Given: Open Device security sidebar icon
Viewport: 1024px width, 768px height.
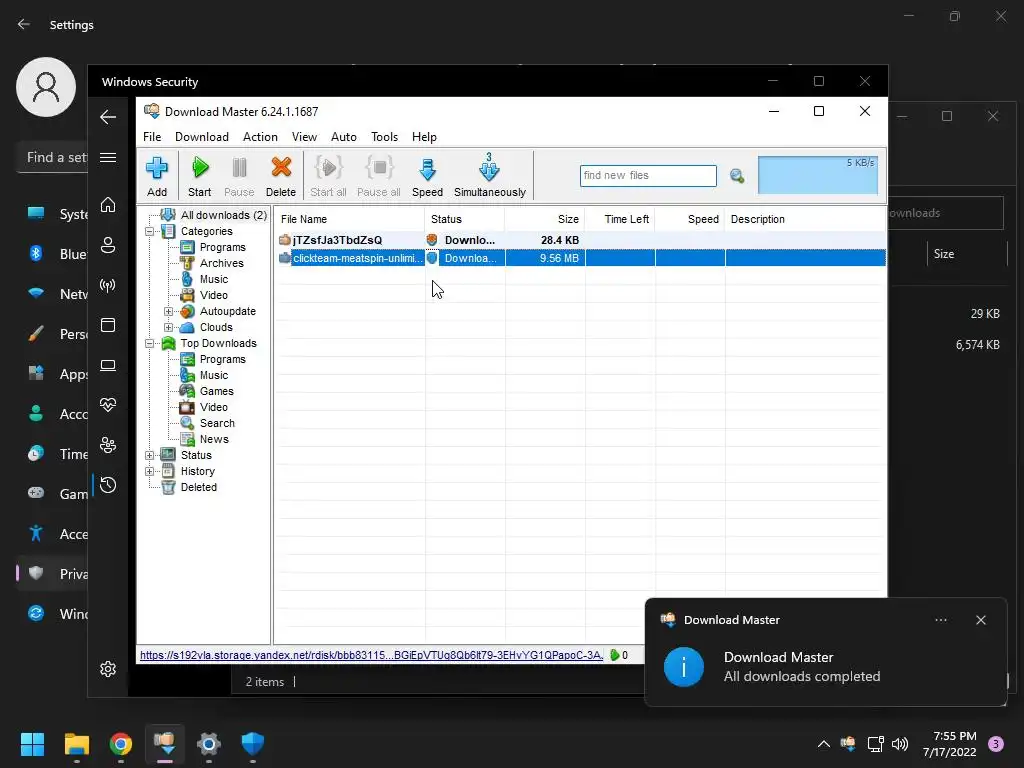Looking at the screenshot, I should tap(108, 365).
